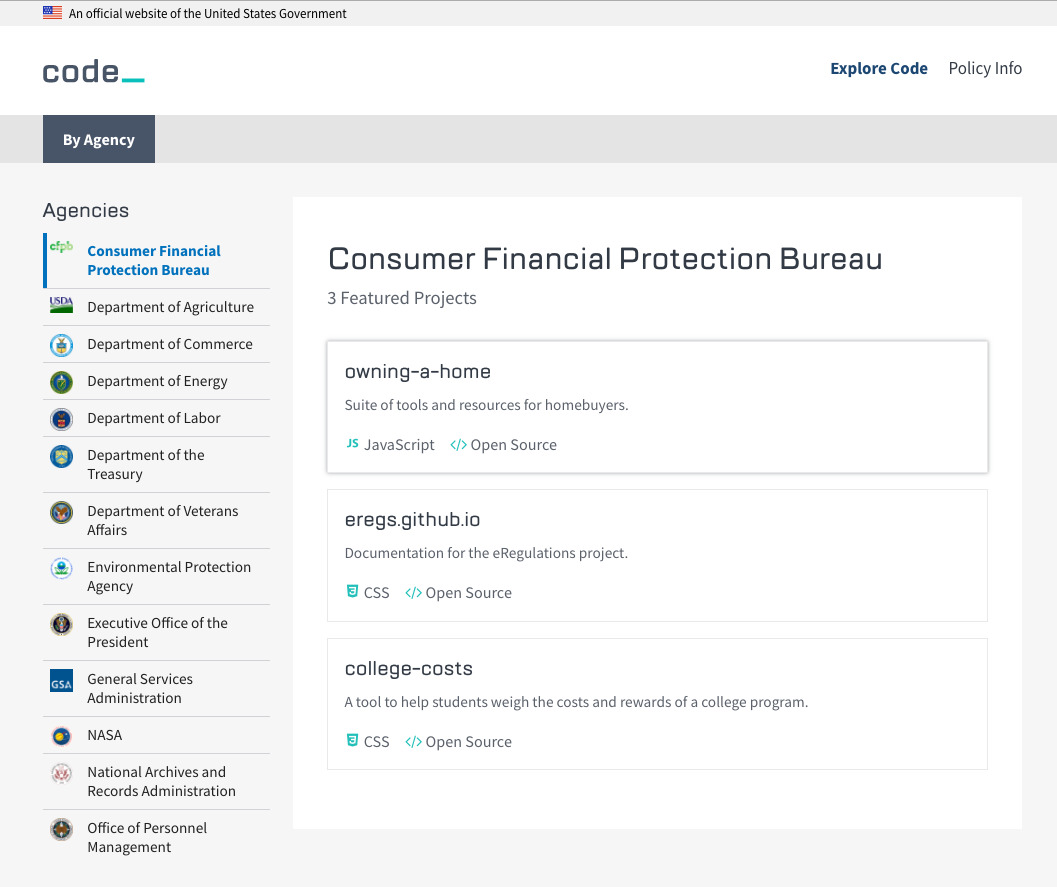Open the Explore Code menu item

point(879,68)
